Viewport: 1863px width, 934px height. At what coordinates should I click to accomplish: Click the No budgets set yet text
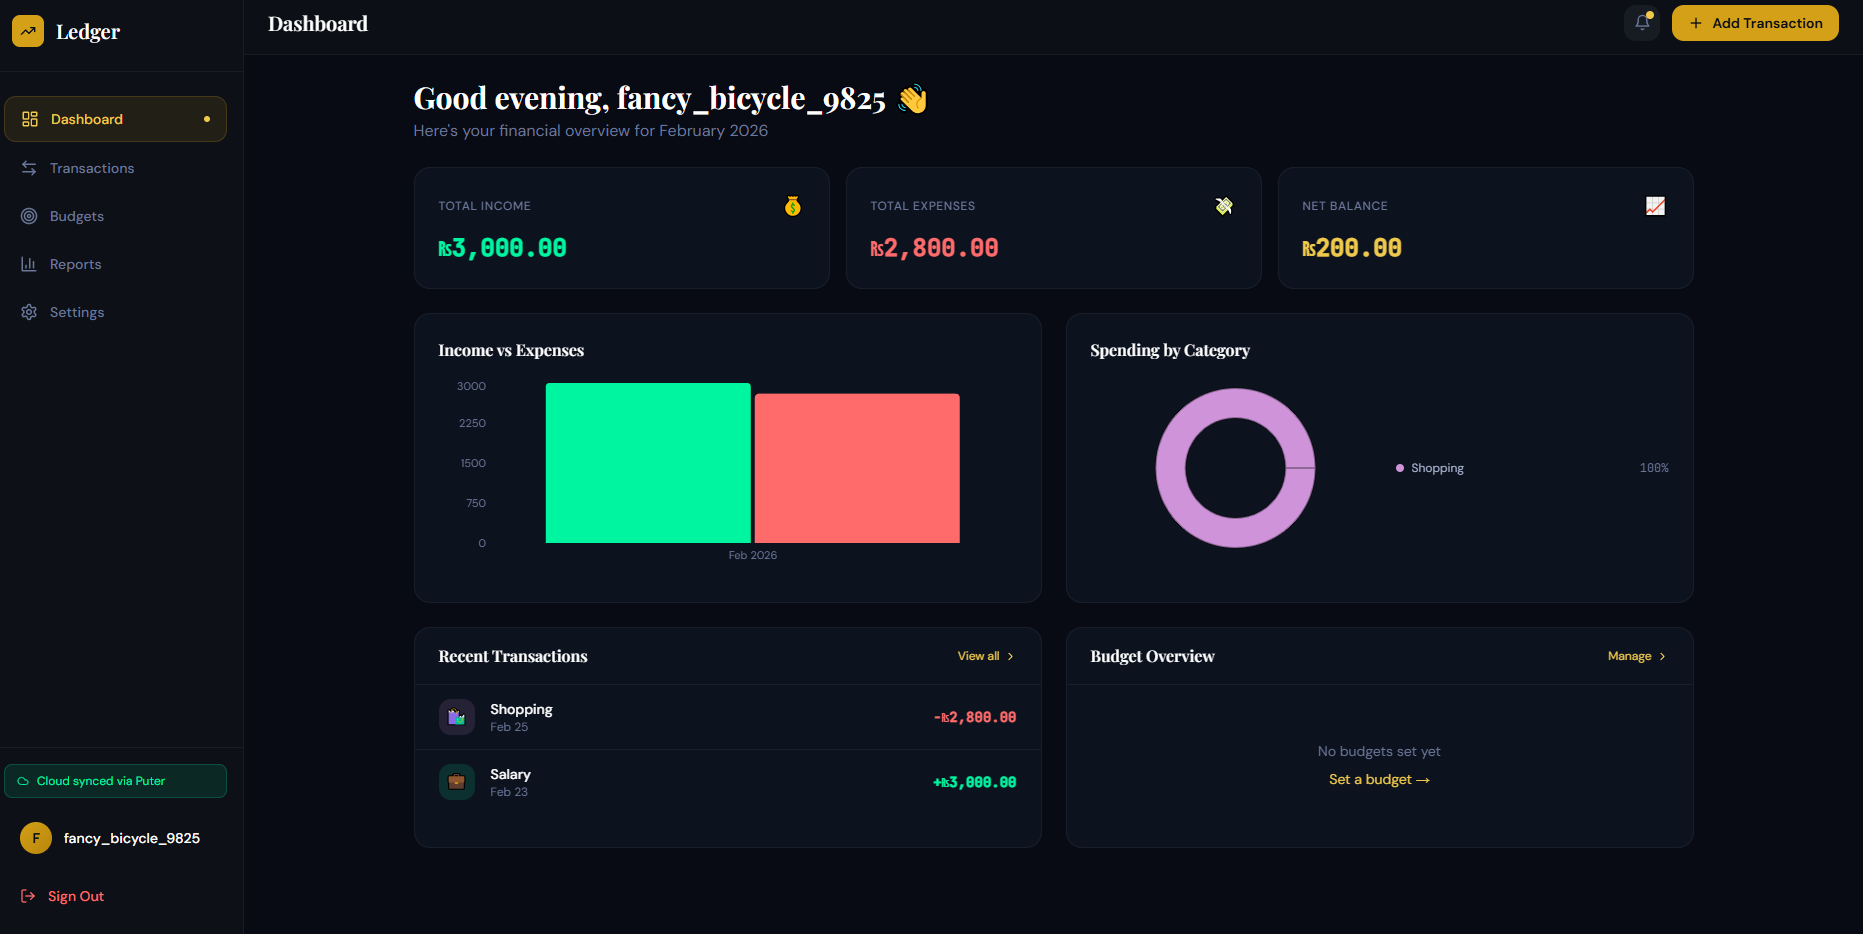1379,751
